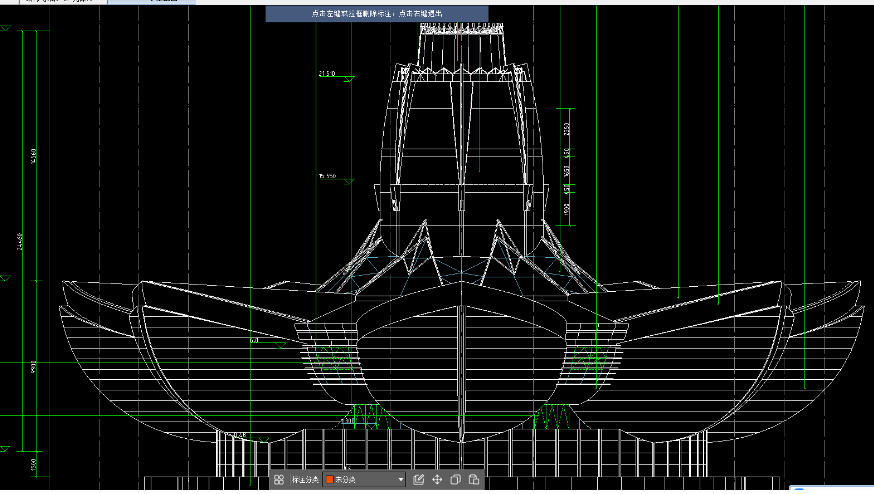
Task: Click the 21.510 elevation marker text
Action: tap(327, 74)
